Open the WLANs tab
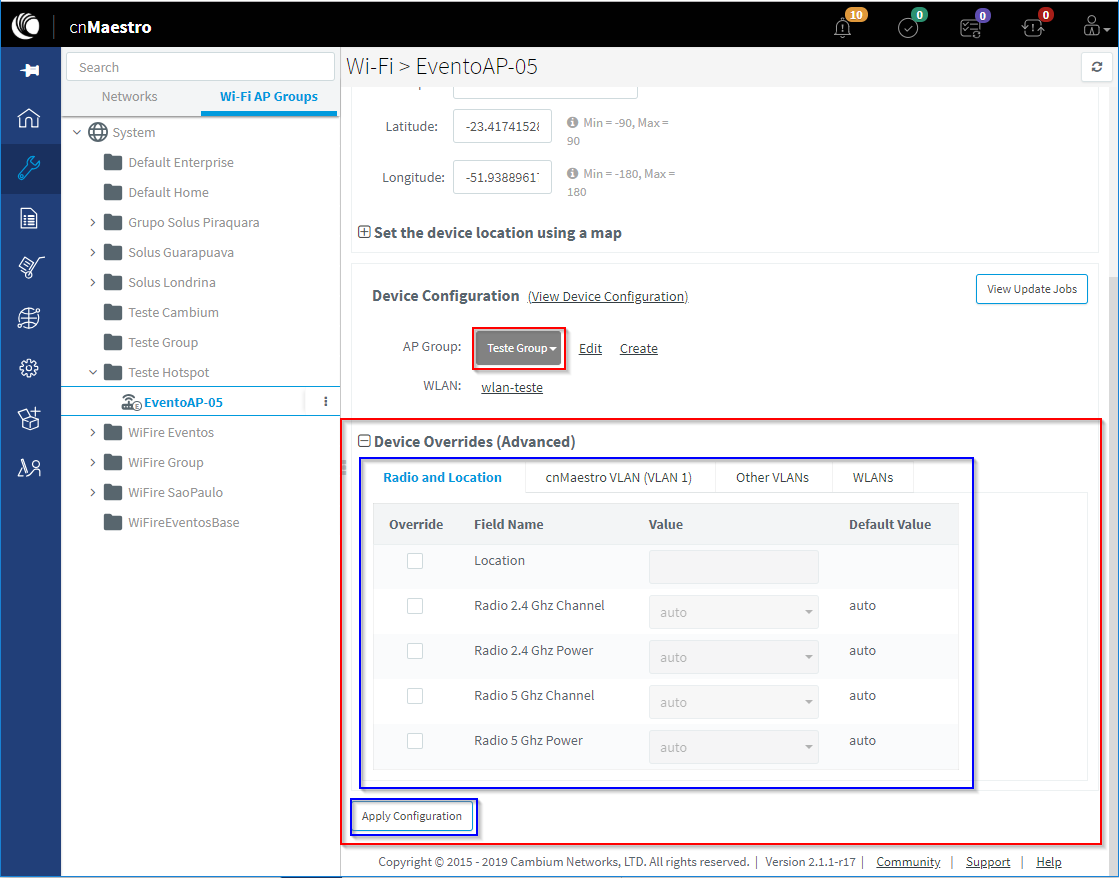The image size is (1119, 878). (x=873, y=478)
